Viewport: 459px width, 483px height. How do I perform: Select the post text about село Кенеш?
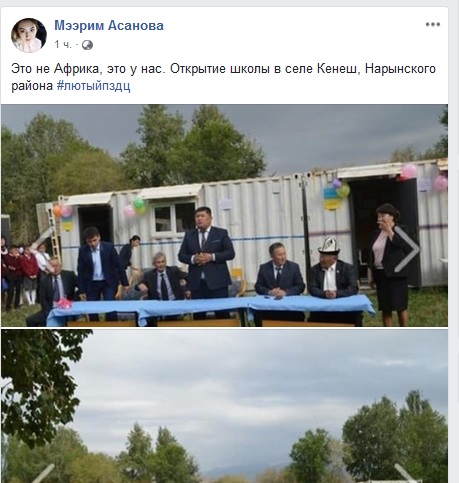(x=223, y=77)
